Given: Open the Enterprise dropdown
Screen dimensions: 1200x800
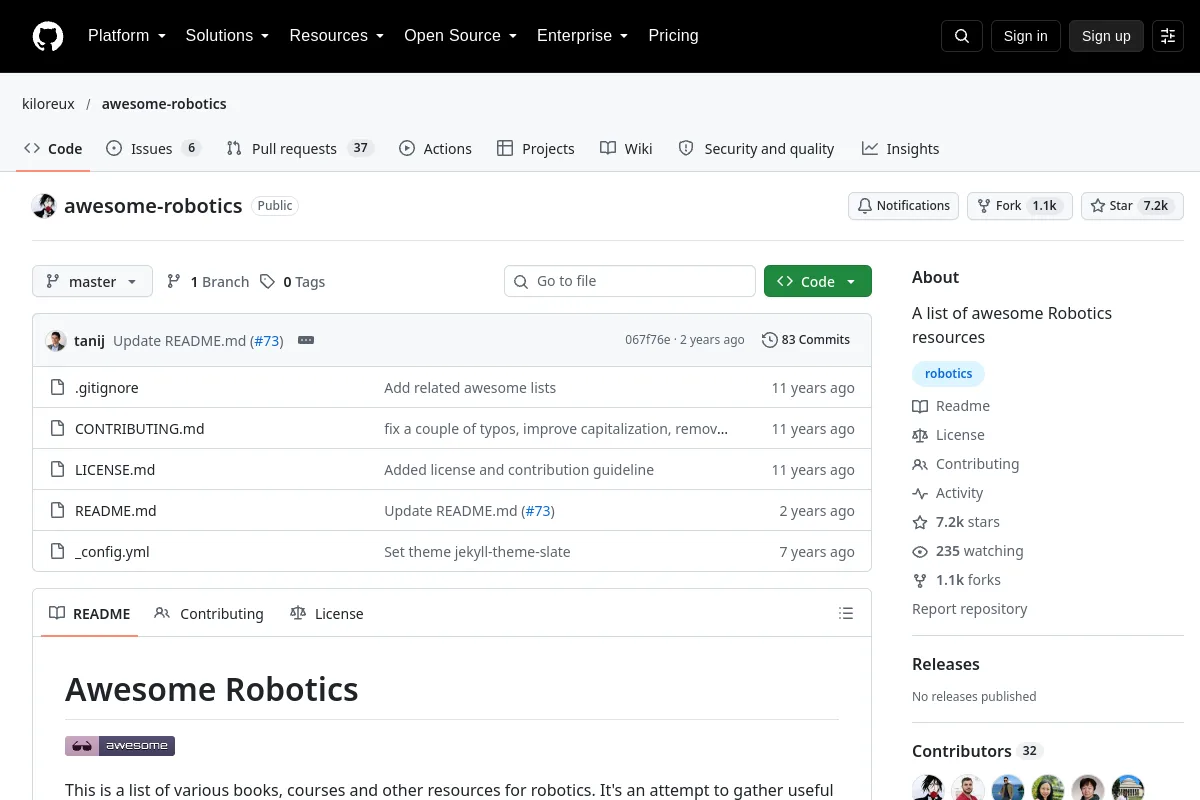Looking at the screenshot, I should point(582,36).
